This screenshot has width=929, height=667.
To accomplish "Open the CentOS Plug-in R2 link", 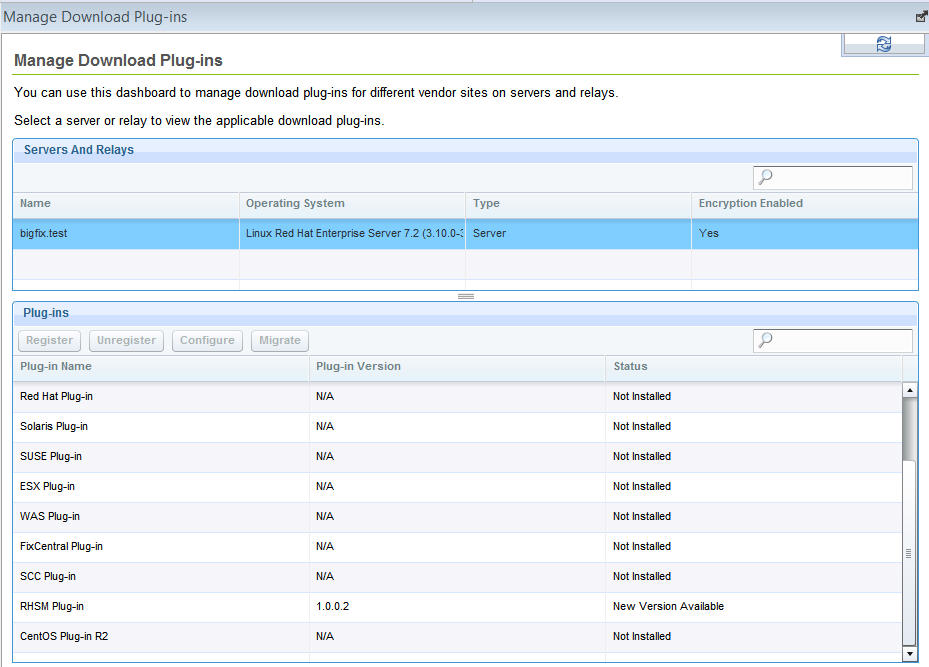I will coord(63,636).
